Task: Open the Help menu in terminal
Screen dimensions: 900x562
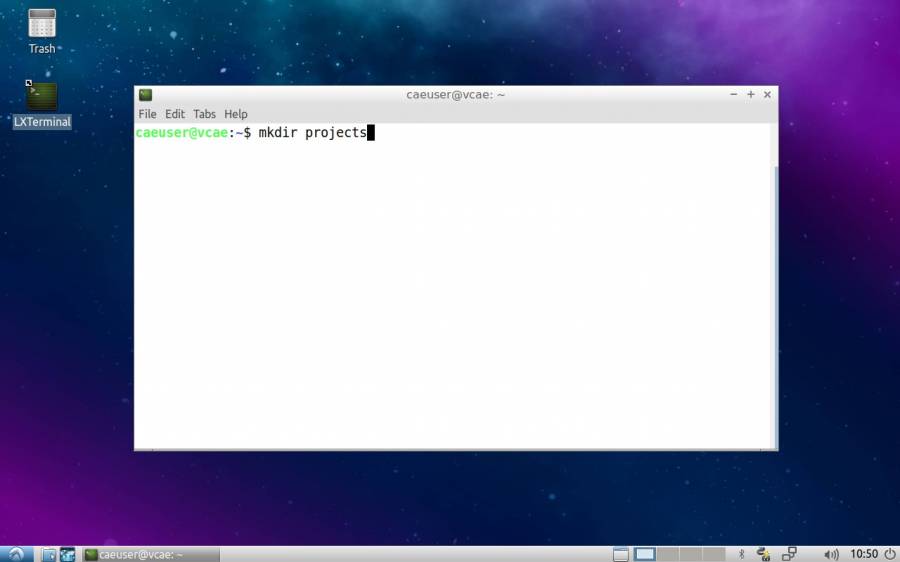Action: pos(235,114)
